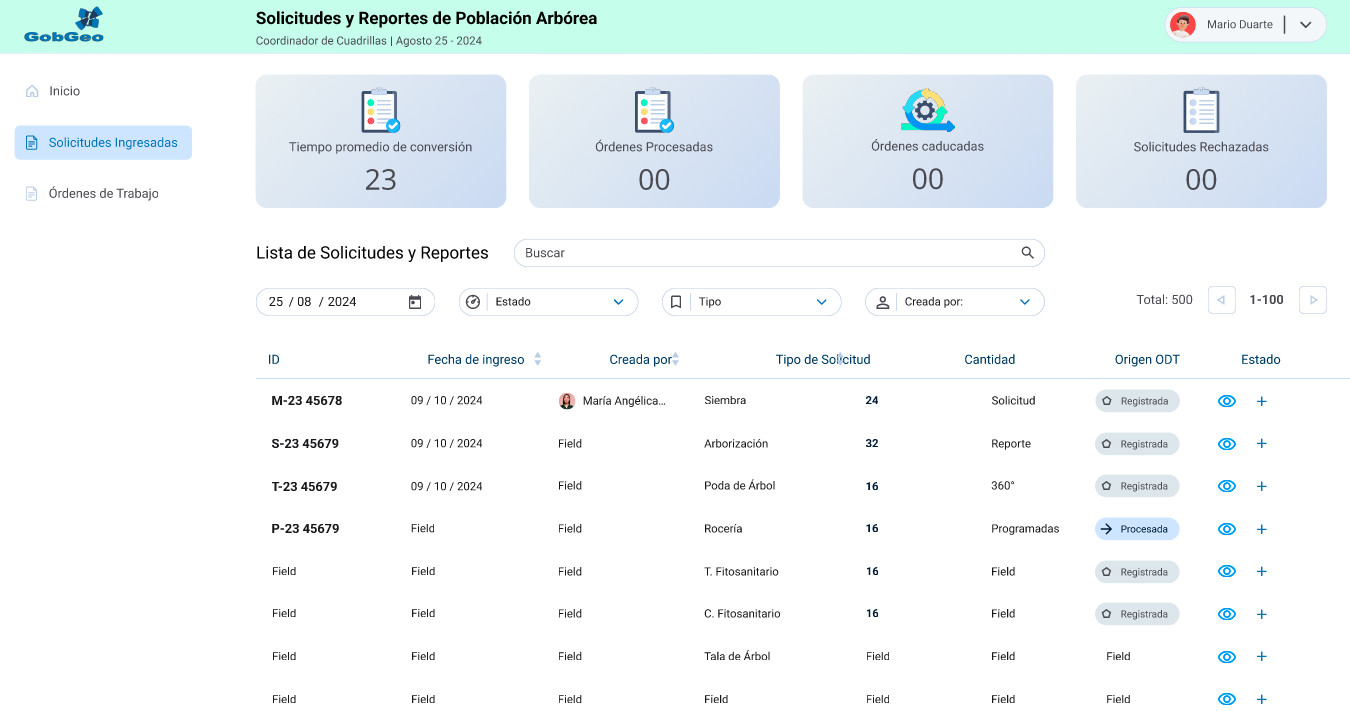View details with eye icon for M-23 45678
This screenshot has height=711, width=1350.
[x=1227, y=401]
